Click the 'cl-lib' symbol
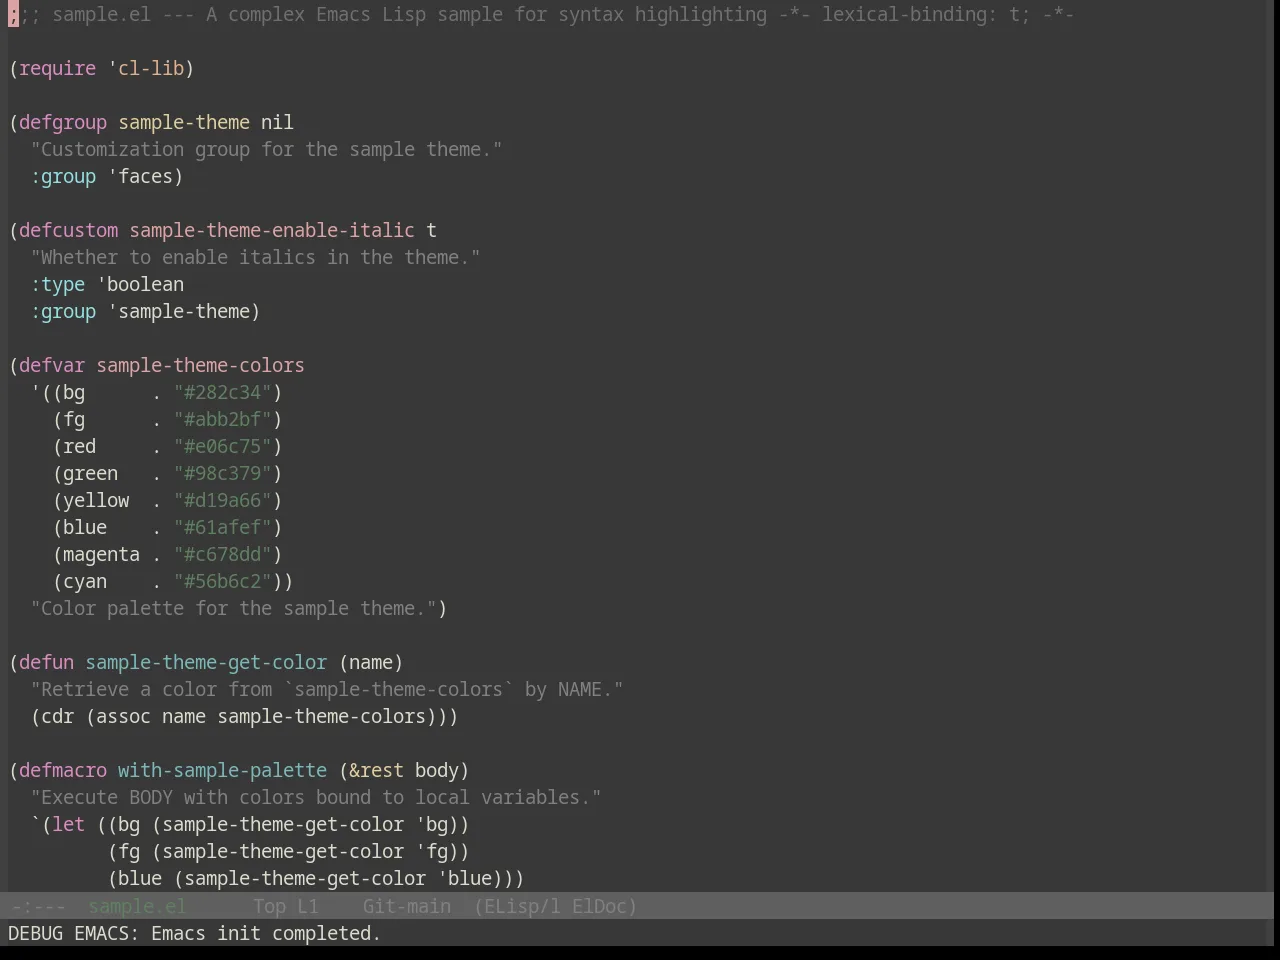 coord(151,68)
